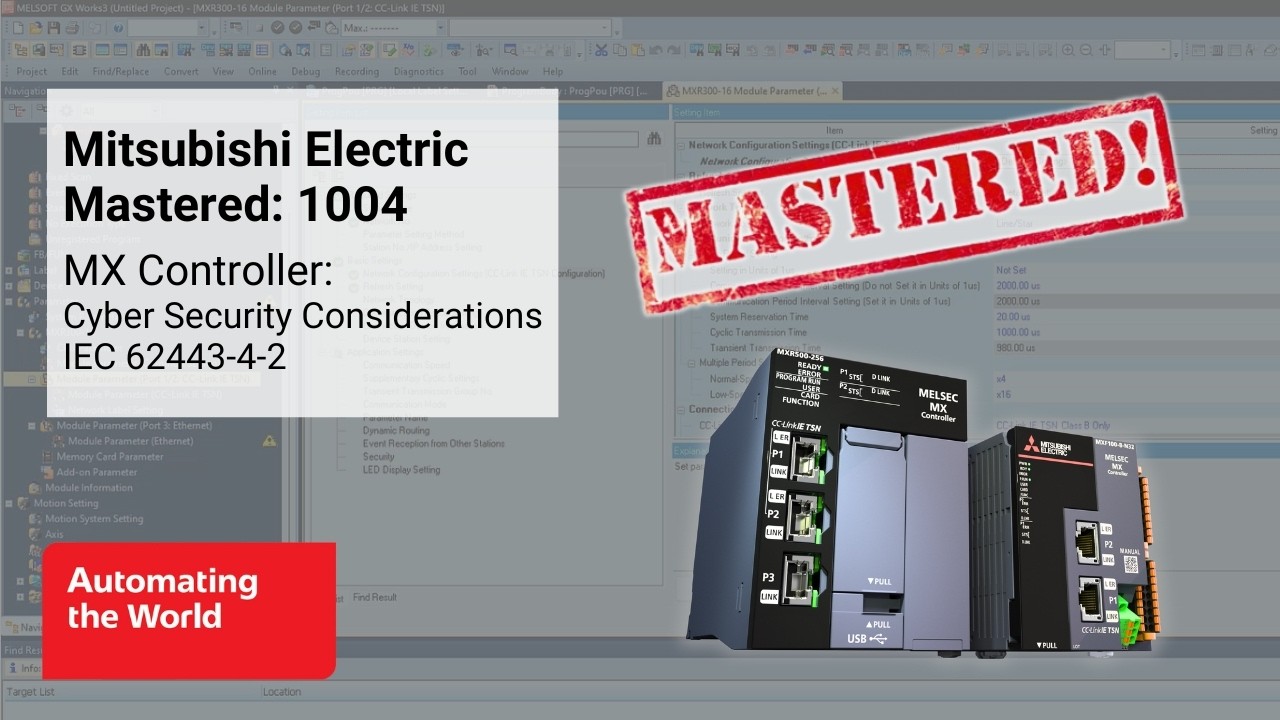The image size is (1280, 720).
Task: Select Add-on Parameter in the tree
Action: point(97,472)
